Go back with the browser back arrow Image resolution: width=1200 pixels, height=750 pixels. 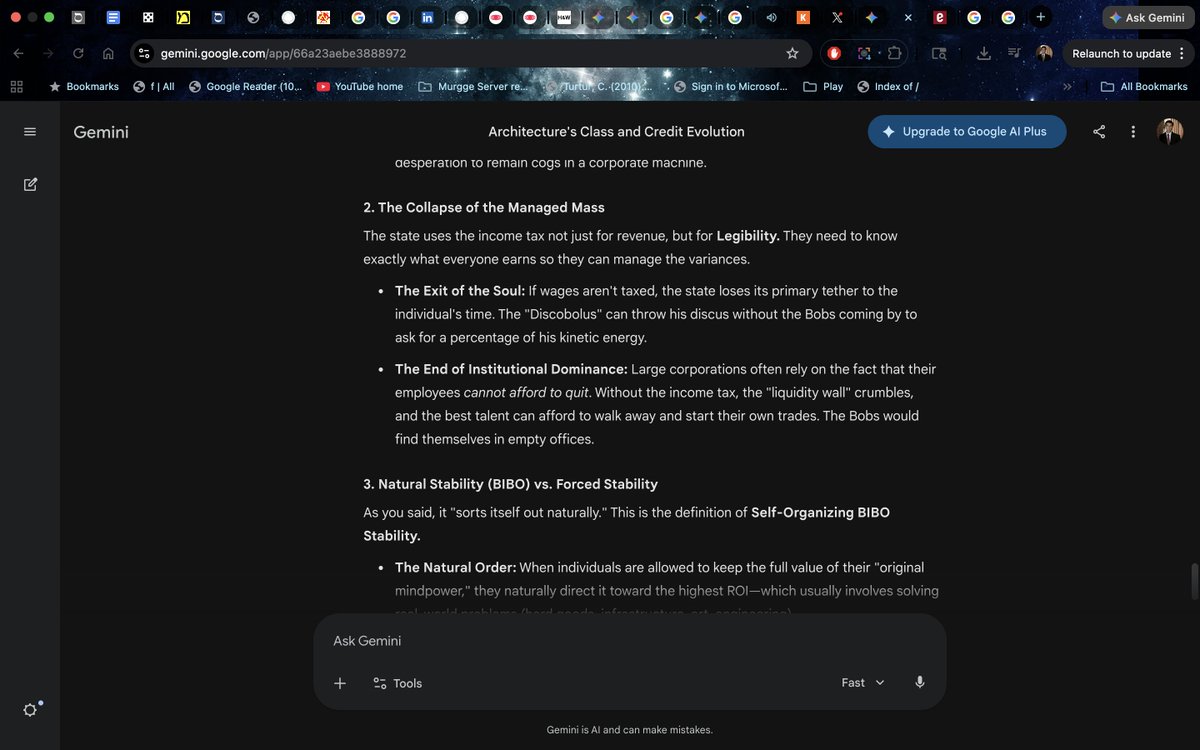point(18,53)
